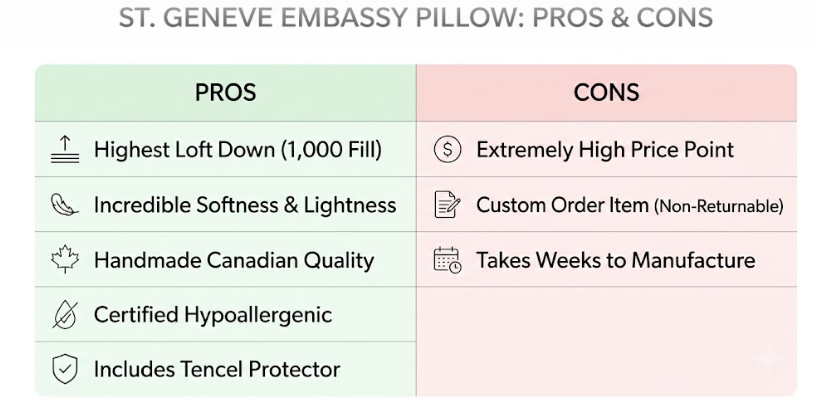816x412 pixels.
Task: Click Incredible Softness & Lightness text
Action: (245, 205)
